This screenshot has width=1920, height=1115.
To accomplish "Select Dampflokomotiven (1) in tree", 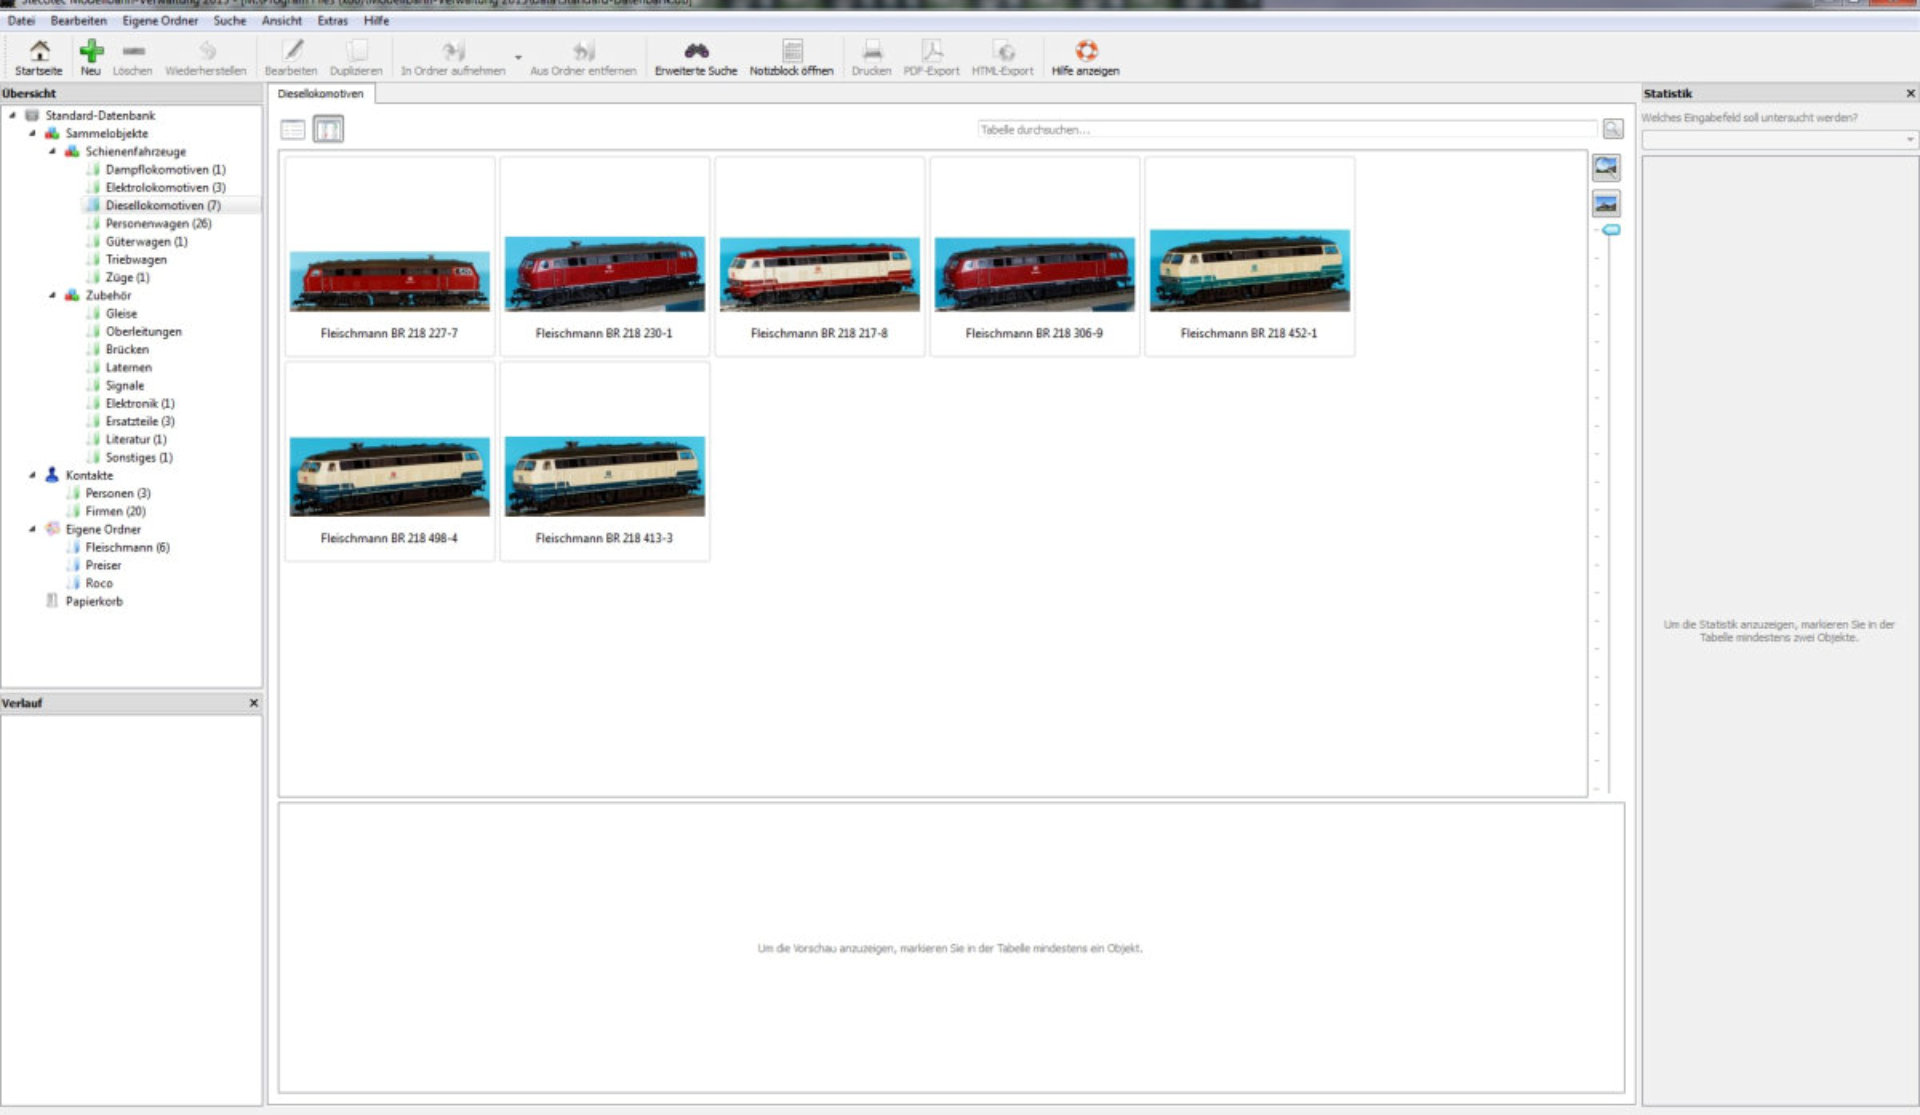I will coord(165,169).
